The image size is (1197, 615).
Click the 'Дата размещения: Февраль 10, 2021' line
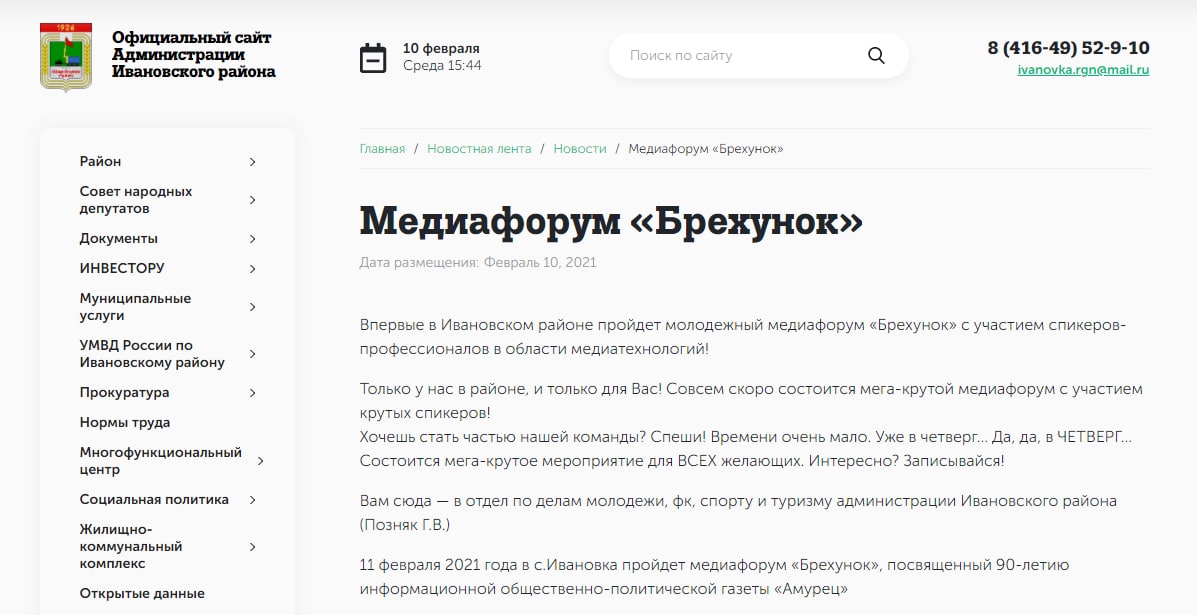point(478,262)
